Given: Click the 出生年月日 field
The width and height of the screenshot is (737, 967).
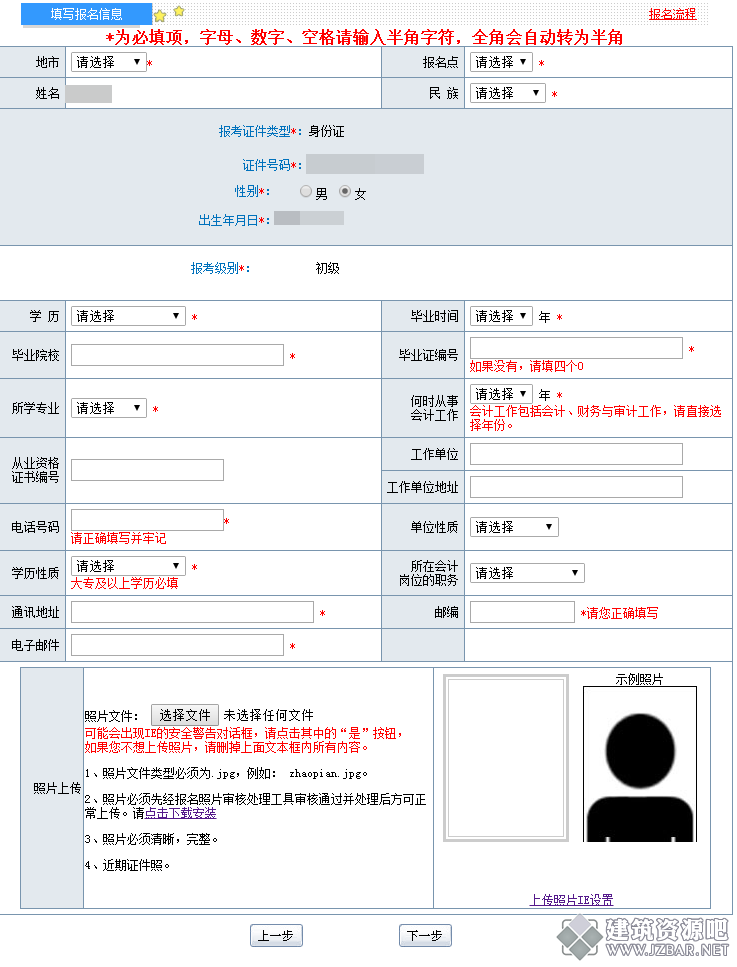Looking at the screenshot, I should pyautogui.click(x=309, y=218).
